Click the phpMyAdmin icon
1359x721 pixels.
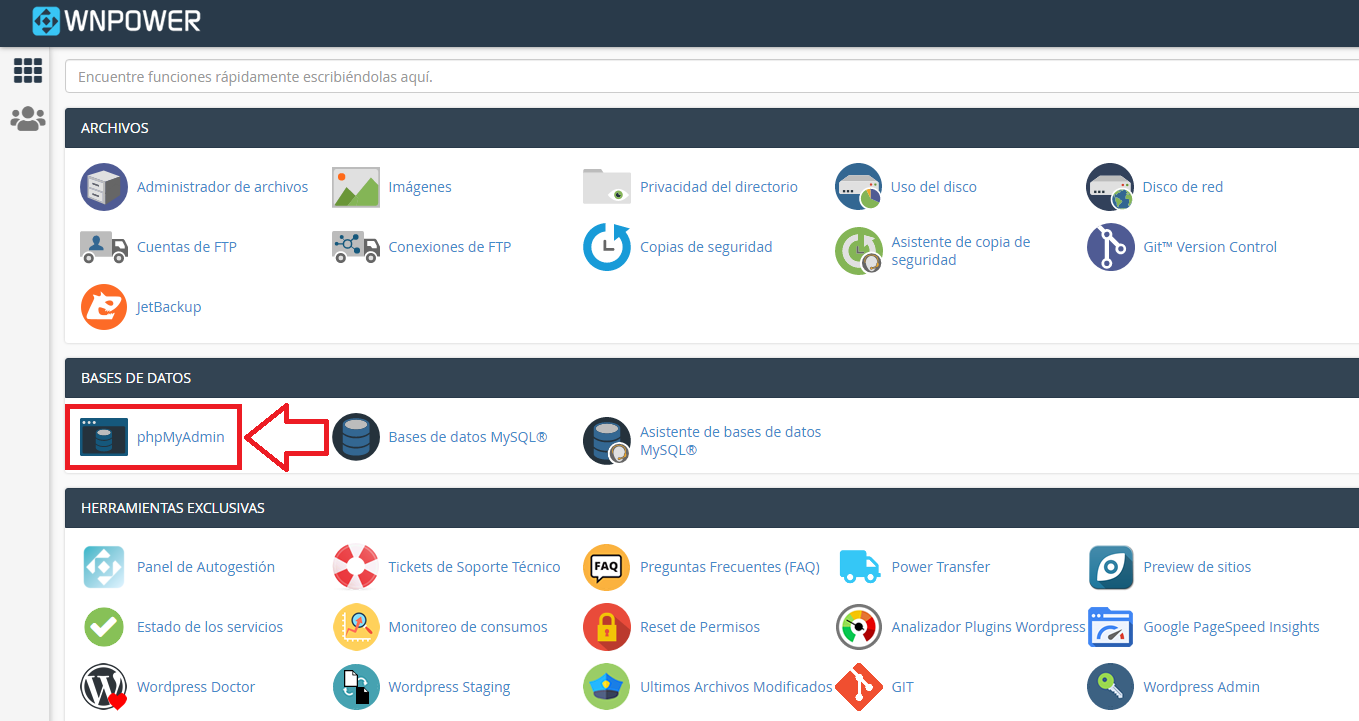pyautogui.click(x=104, y=437)
